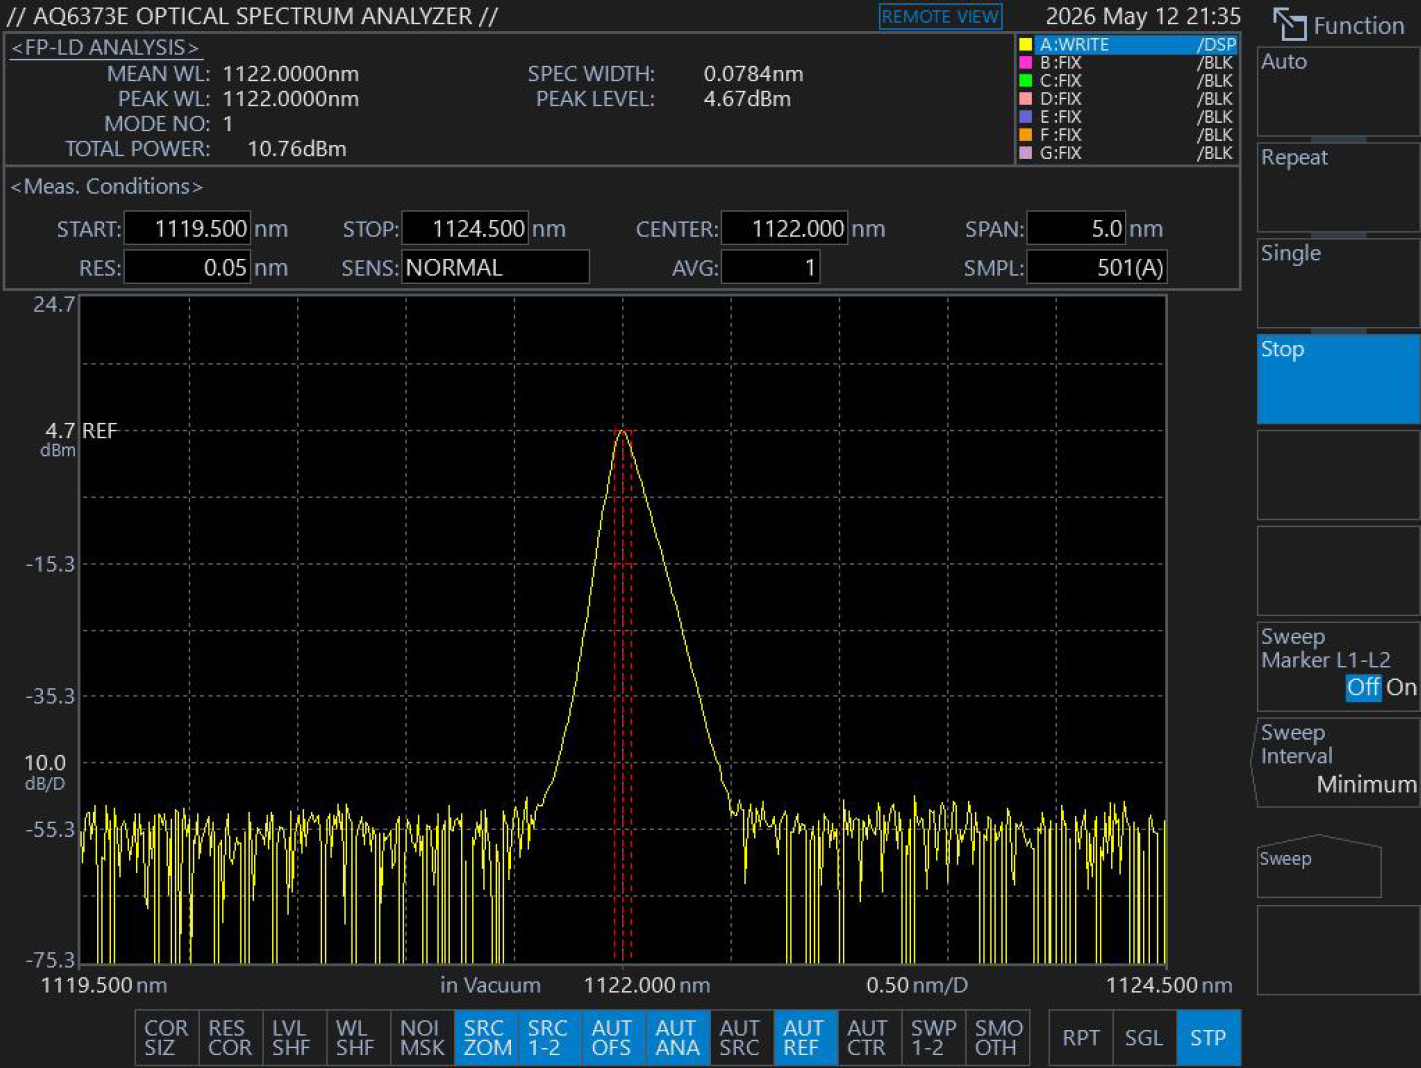Open Sweep Interval Minimum setting
This screenshot has width=1421, height=1068.
1338,762
